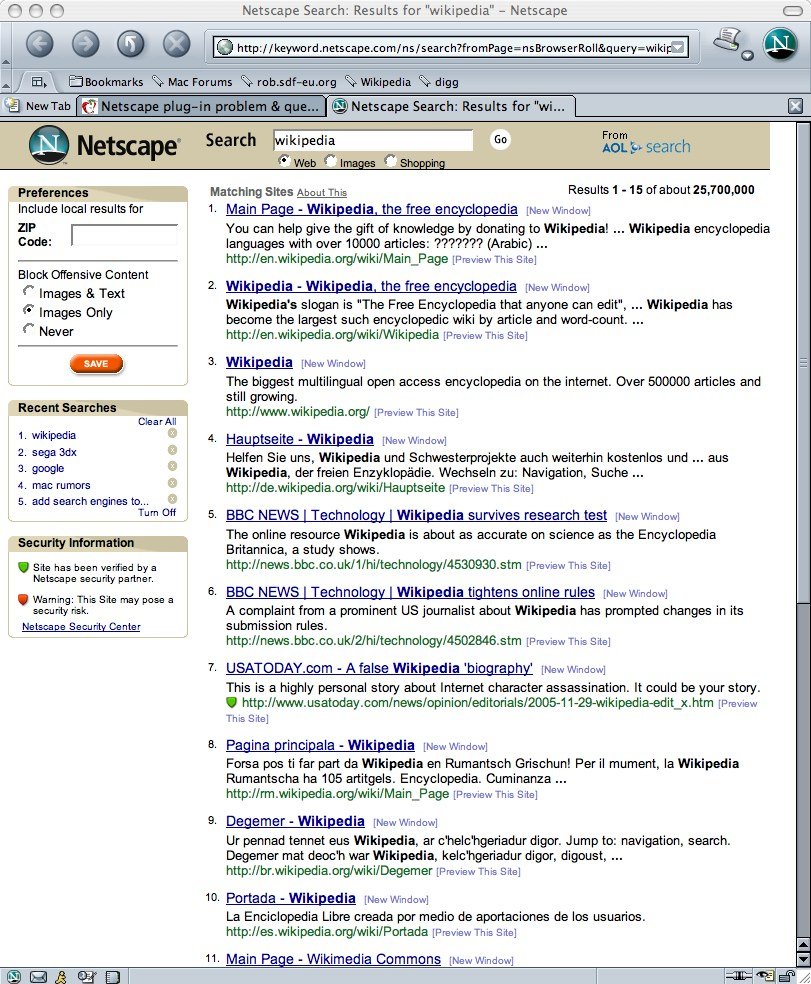811x984 pixels.
Task: Click the popup/cookie manager status icon
Action: [765, 976]
